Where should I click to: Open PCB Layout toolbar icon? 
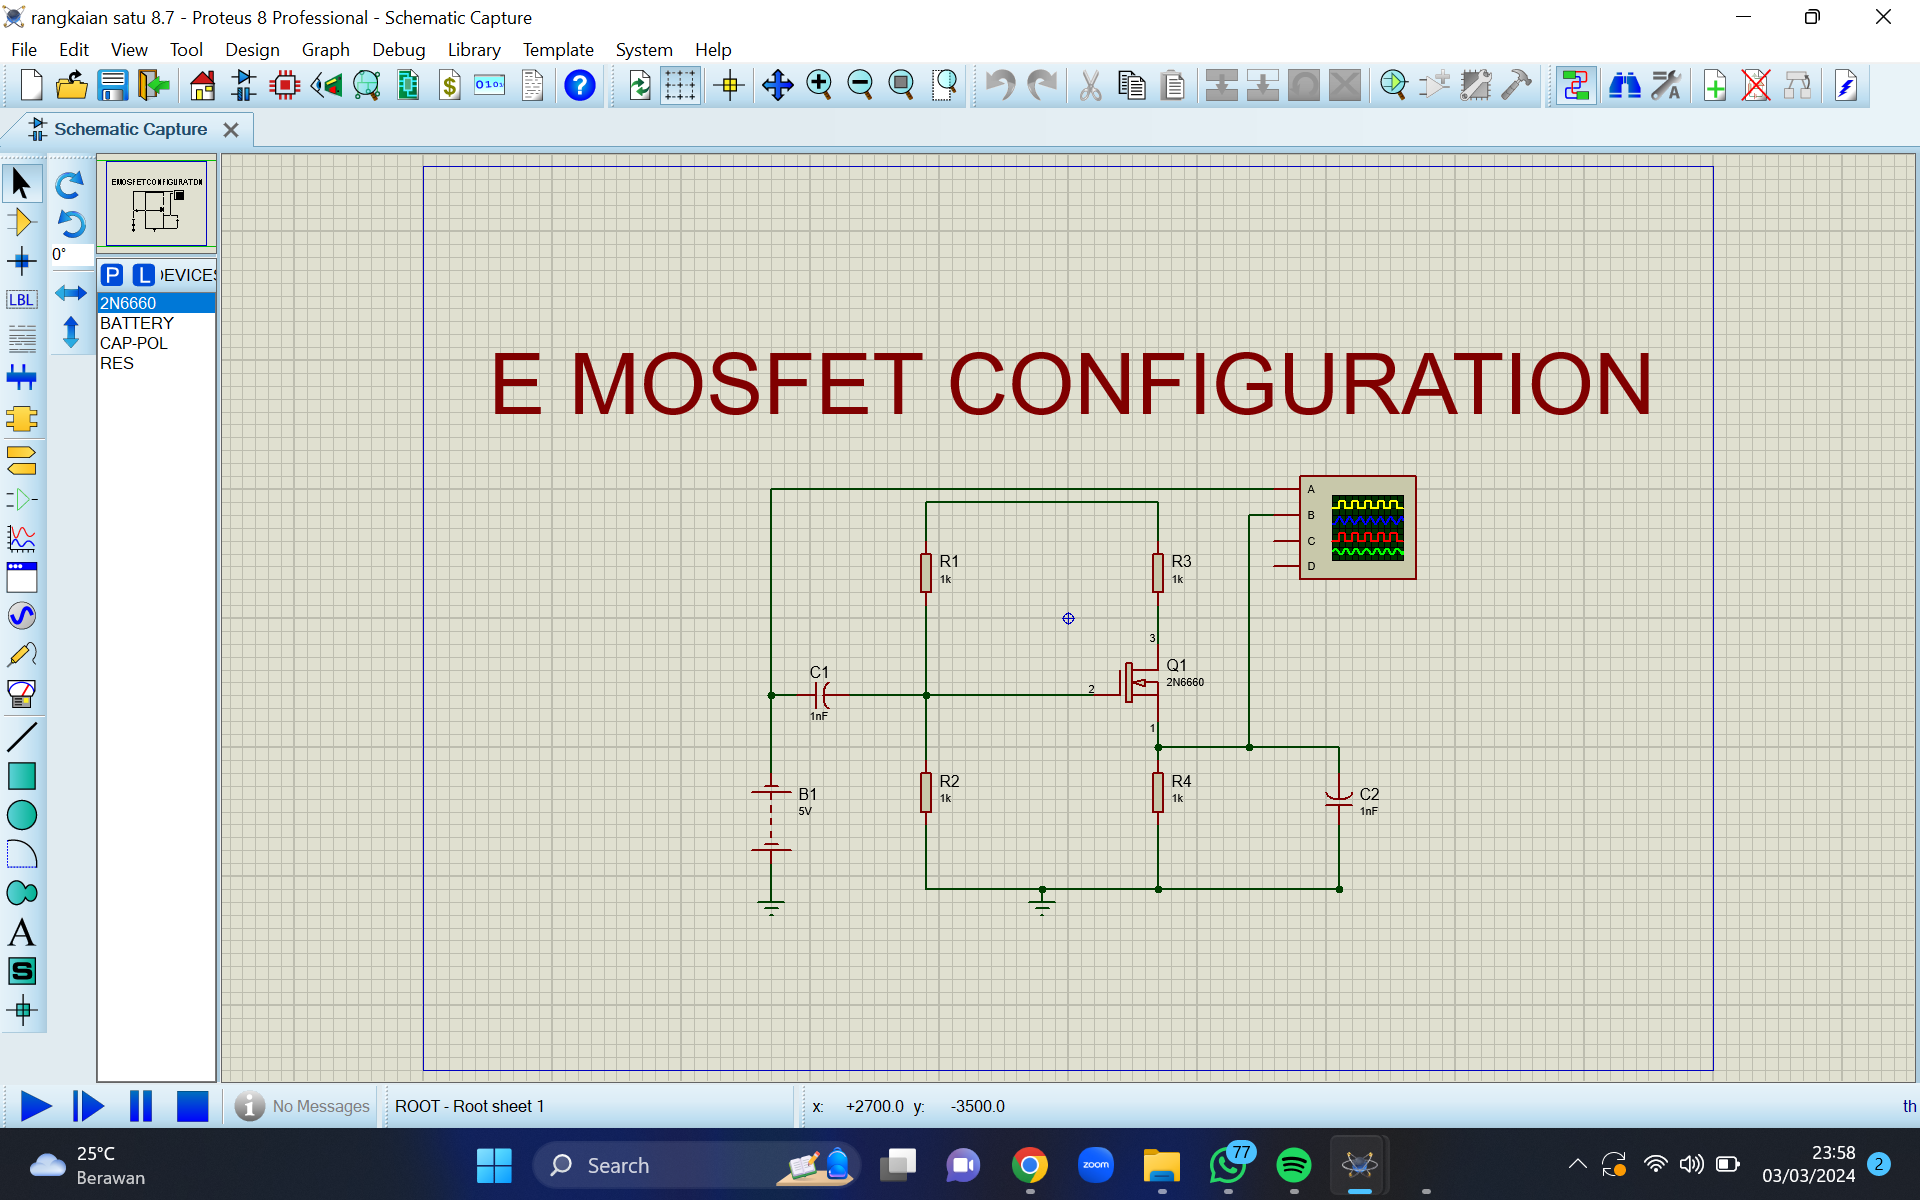(x=285, y=86)
